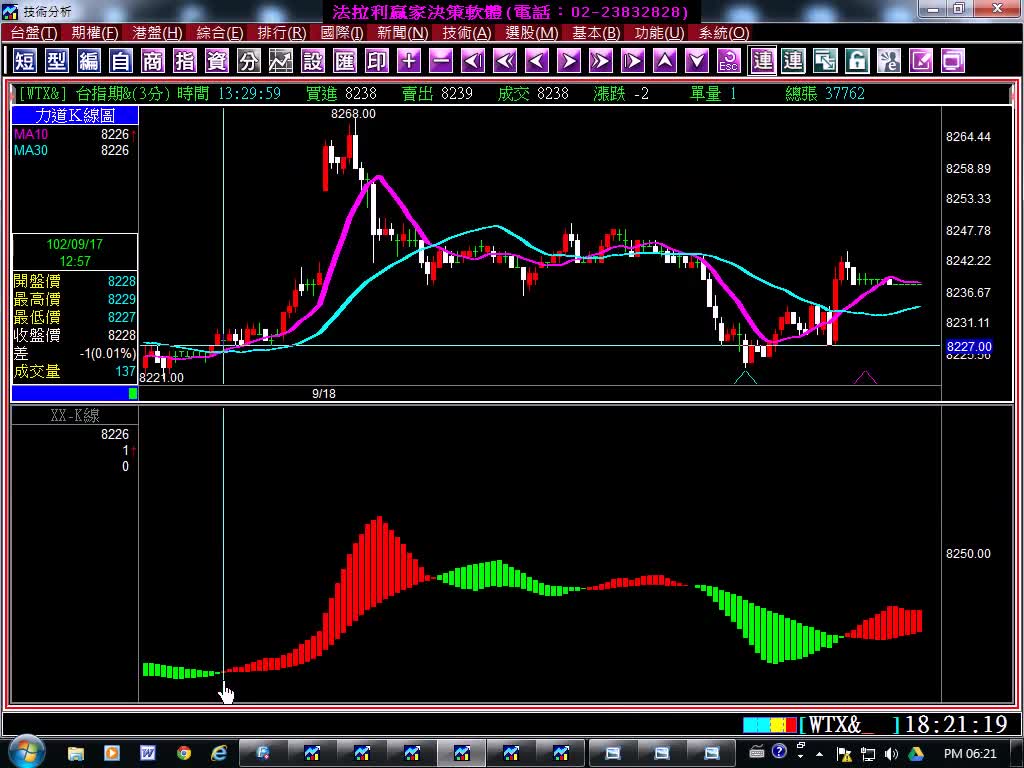
Task: Zoom in with the plus icon
Action: [409, 61]
